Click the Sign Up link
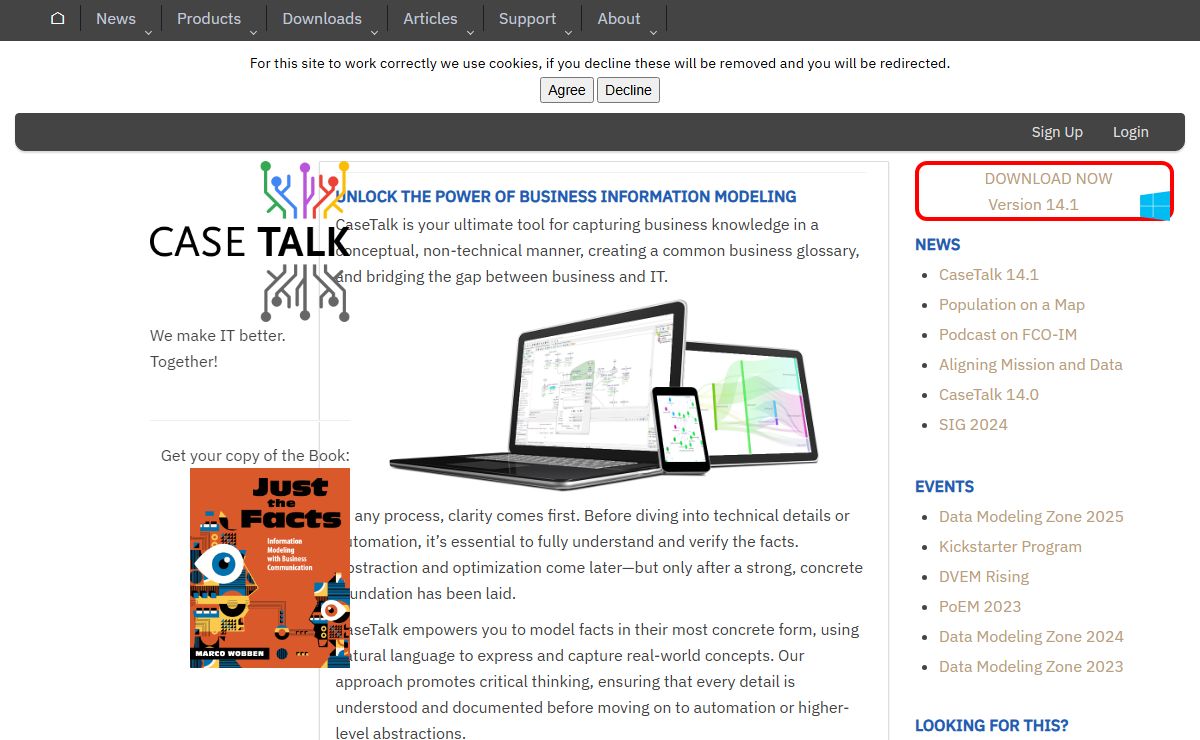Image resolution: width=1200 pixels, height=740 pixels. (1057, 132)
